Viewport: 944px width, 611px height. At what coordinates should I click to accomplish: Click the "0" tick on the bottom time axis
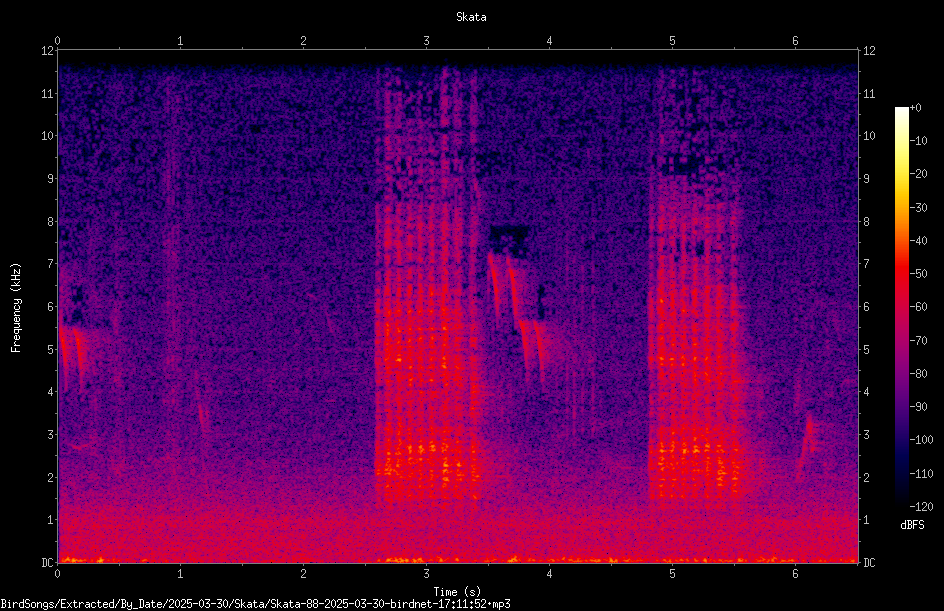pyautogui.click(x=57, y=574)
